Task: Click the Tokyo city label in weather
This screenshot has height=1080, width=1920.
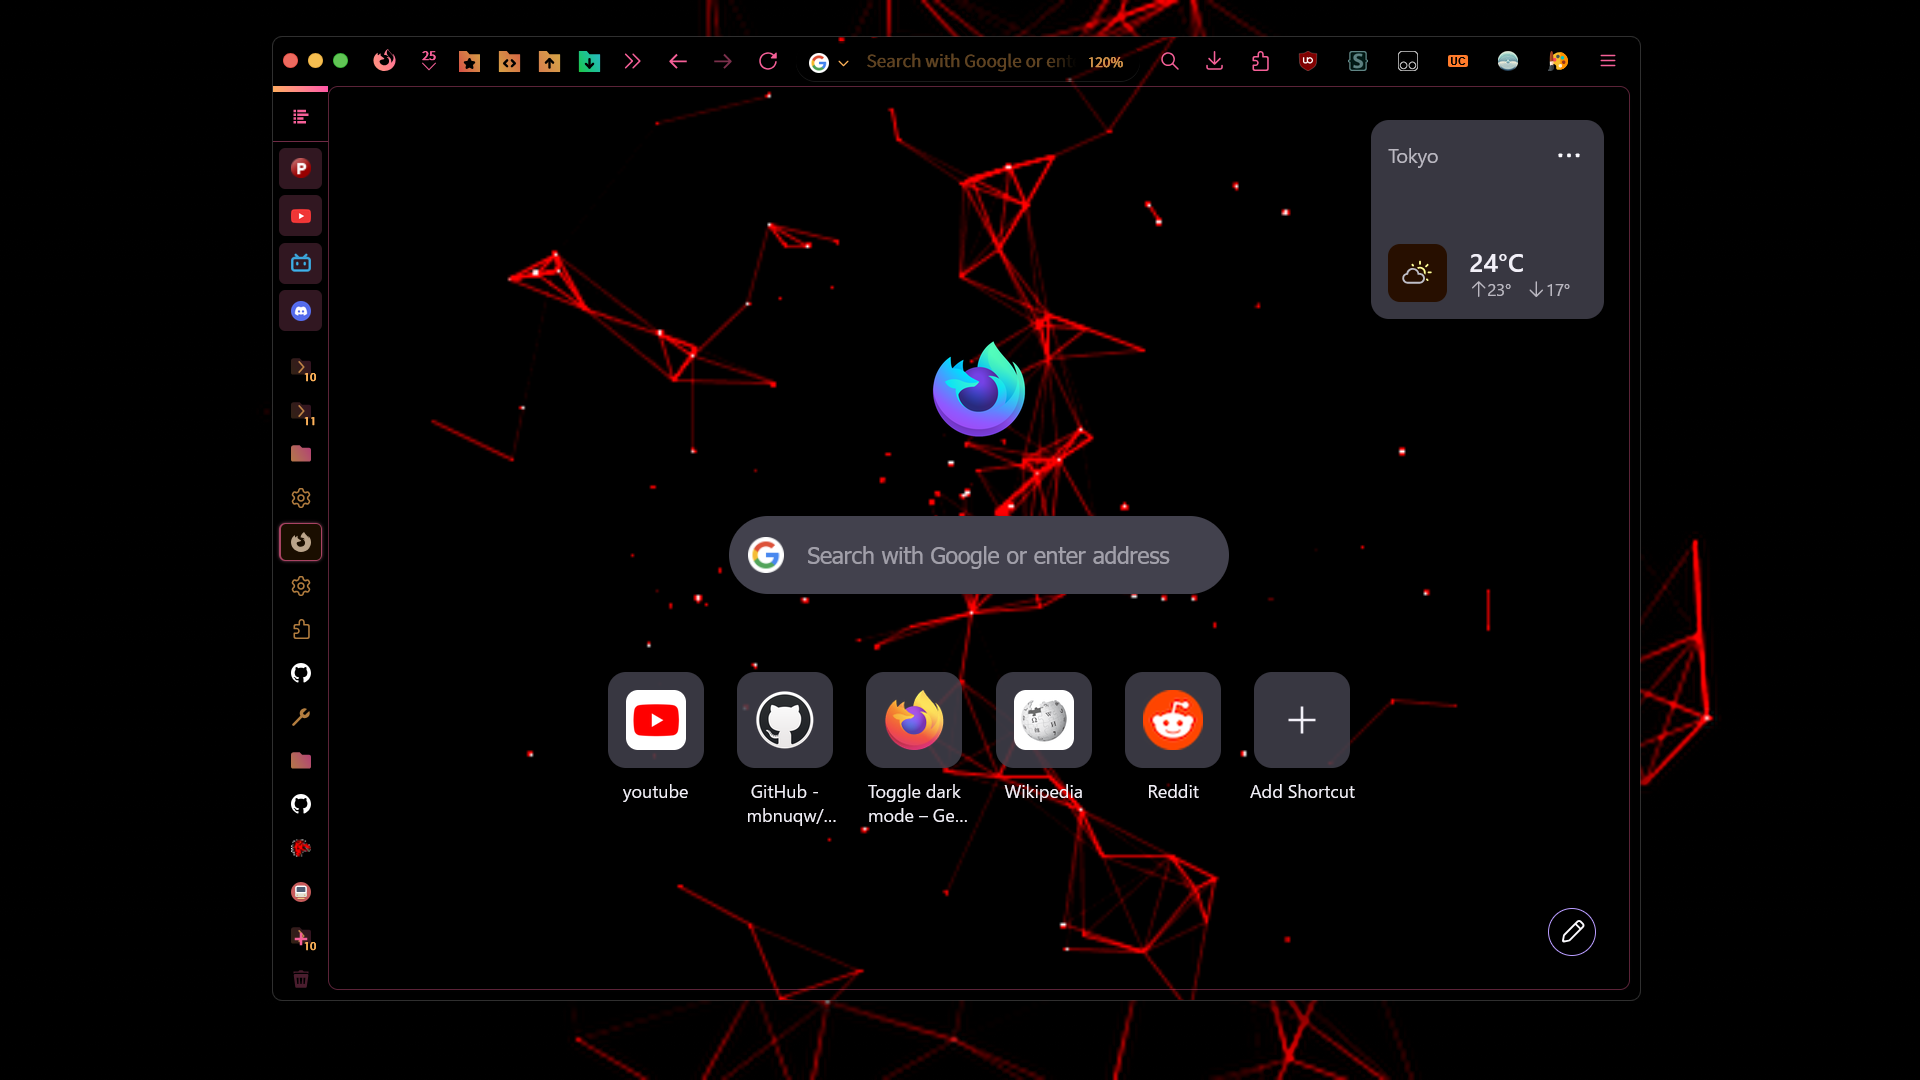Action: 1413,157
